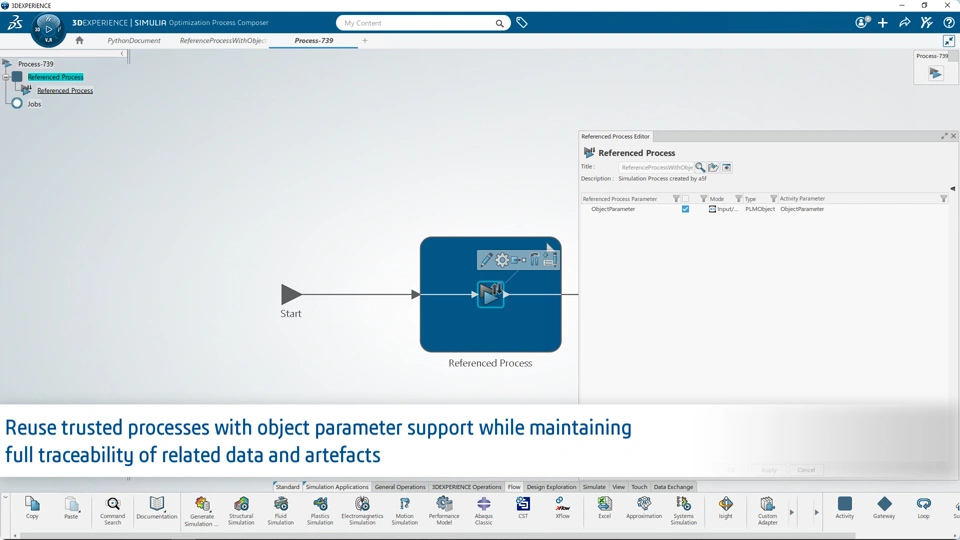Uncheck the ObjectParameter checkbox
This screenshot has height=540, width=960.
(x=685, y=209)
